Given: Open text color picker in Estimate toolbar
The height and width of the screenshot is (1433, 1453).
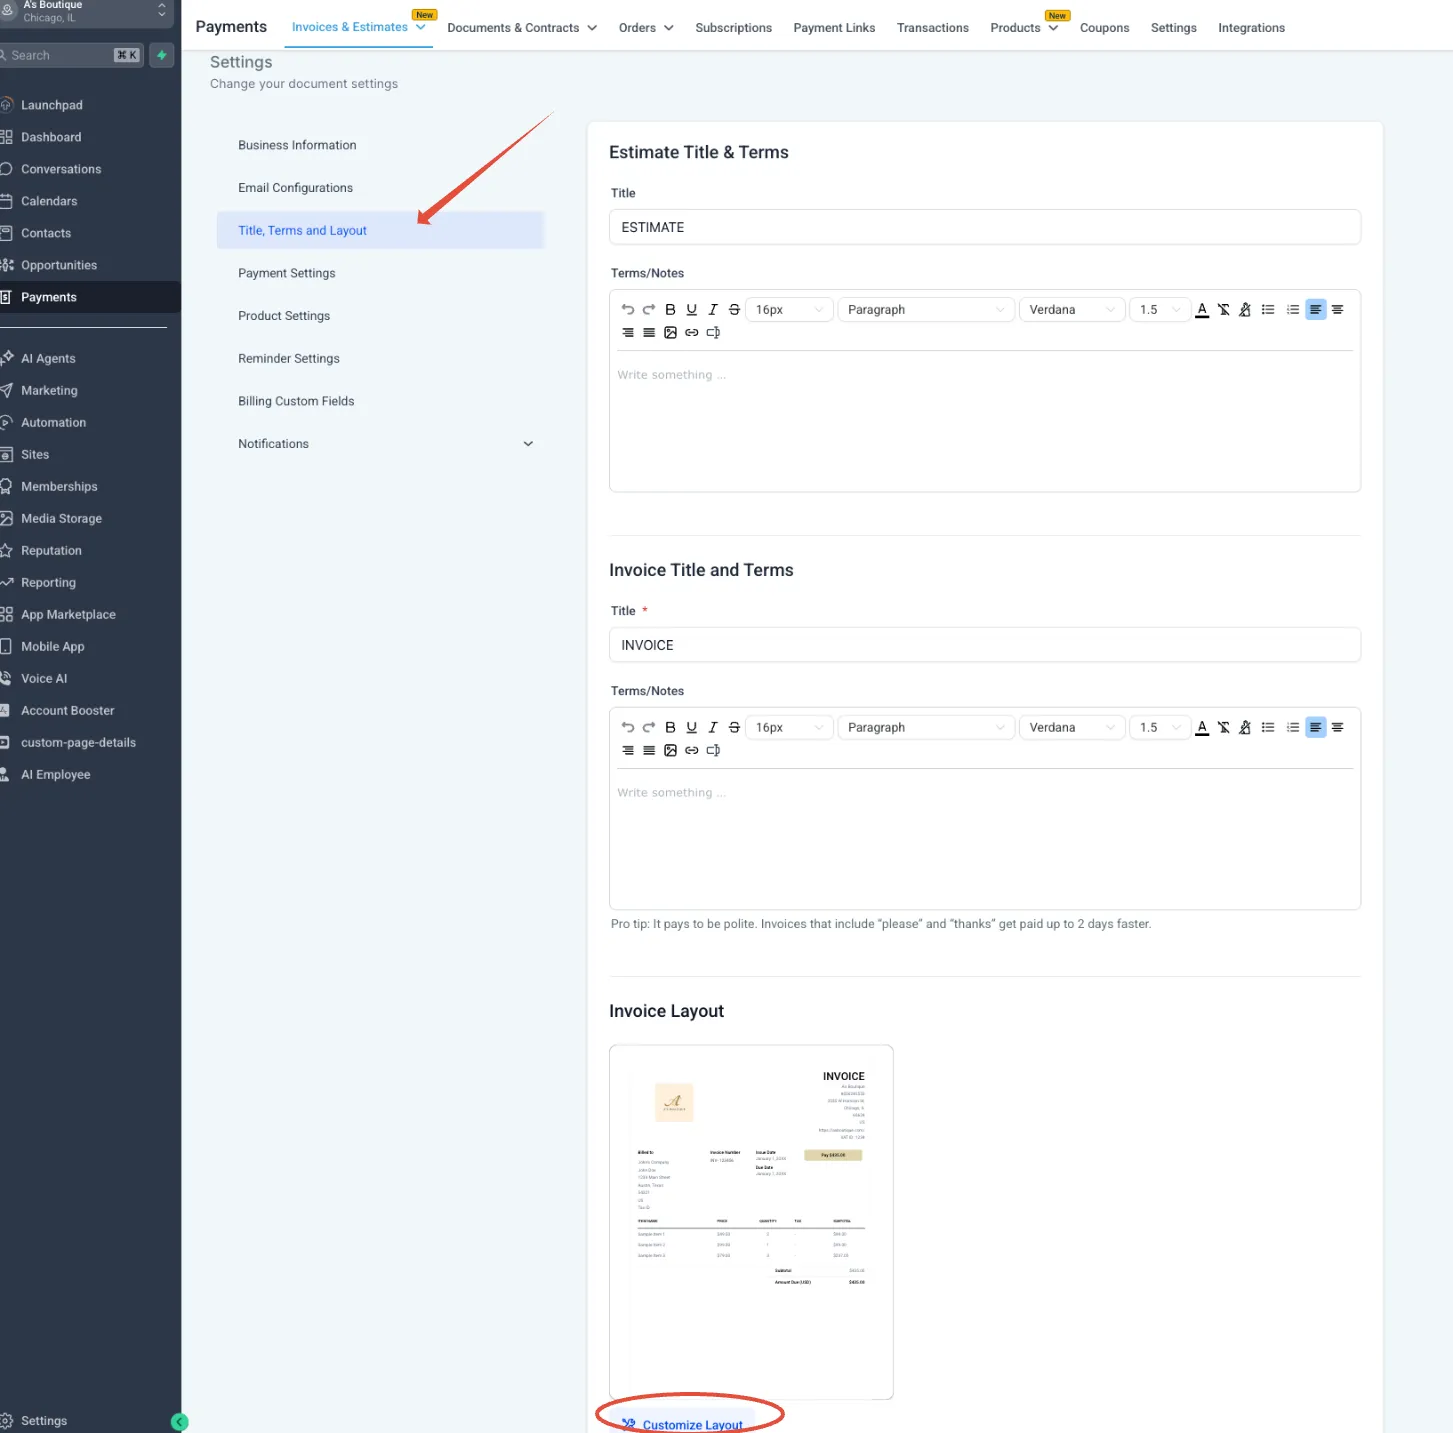Looking at the screenshot, I should [1202, 310].
